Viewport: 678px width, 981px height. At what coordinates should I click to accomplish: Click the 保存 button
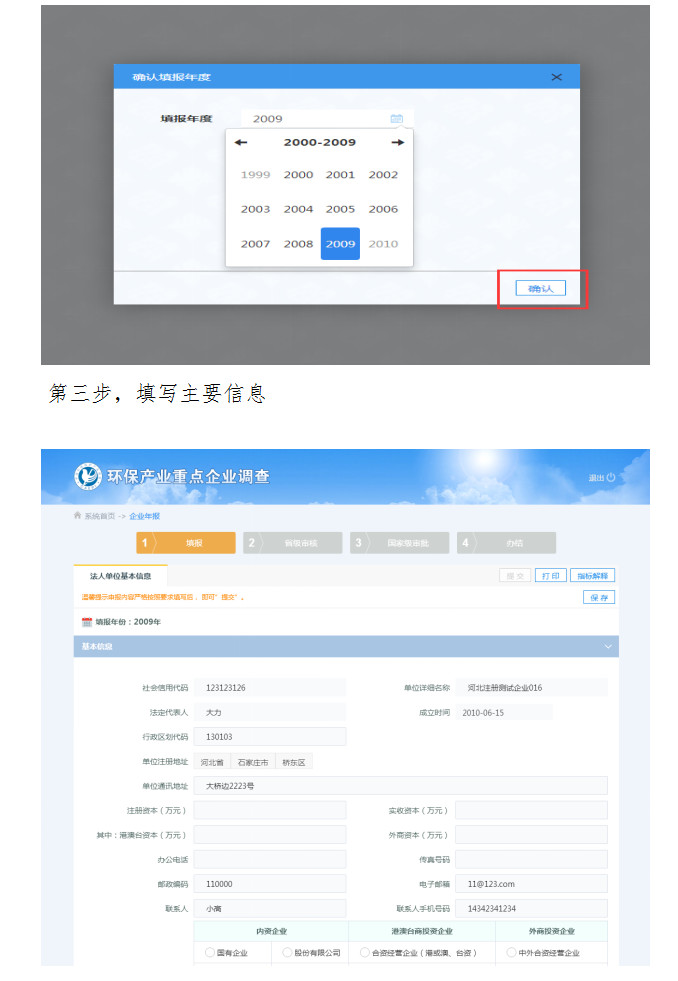coord(599,597)
